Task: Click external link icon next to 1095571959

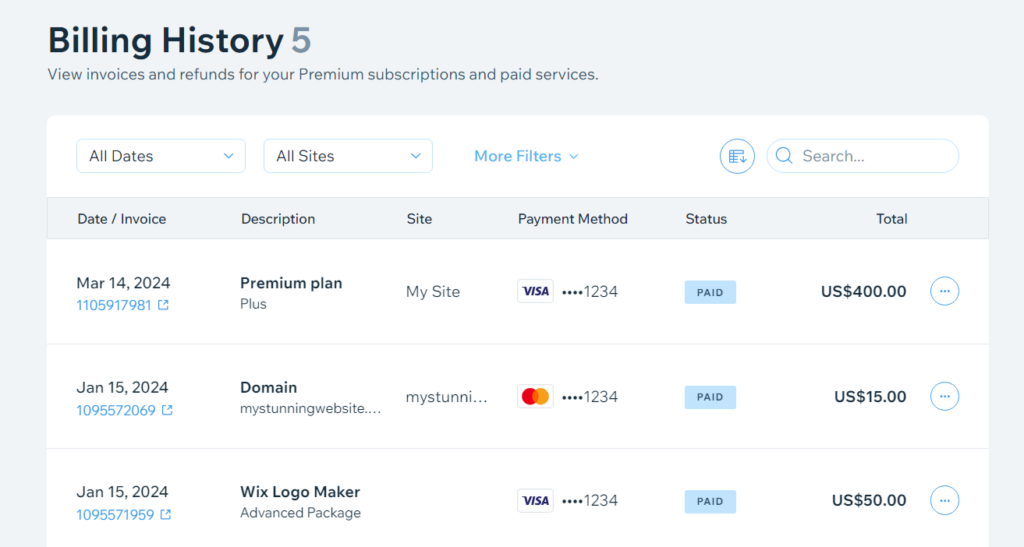Action: (x=166, y=514)
